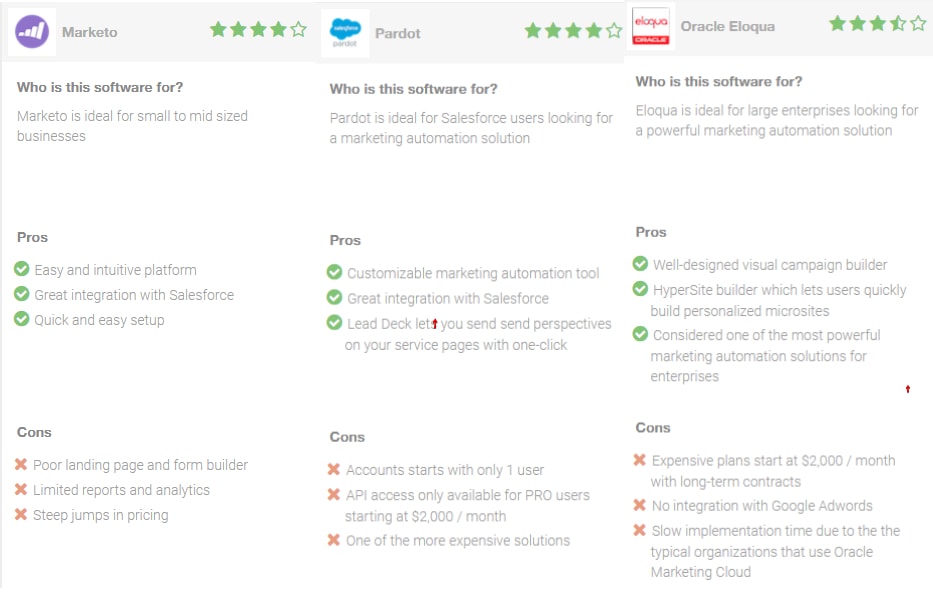
Task: Click the green check next to Easy and intuitive platform
Action: [x=21, y=269]
